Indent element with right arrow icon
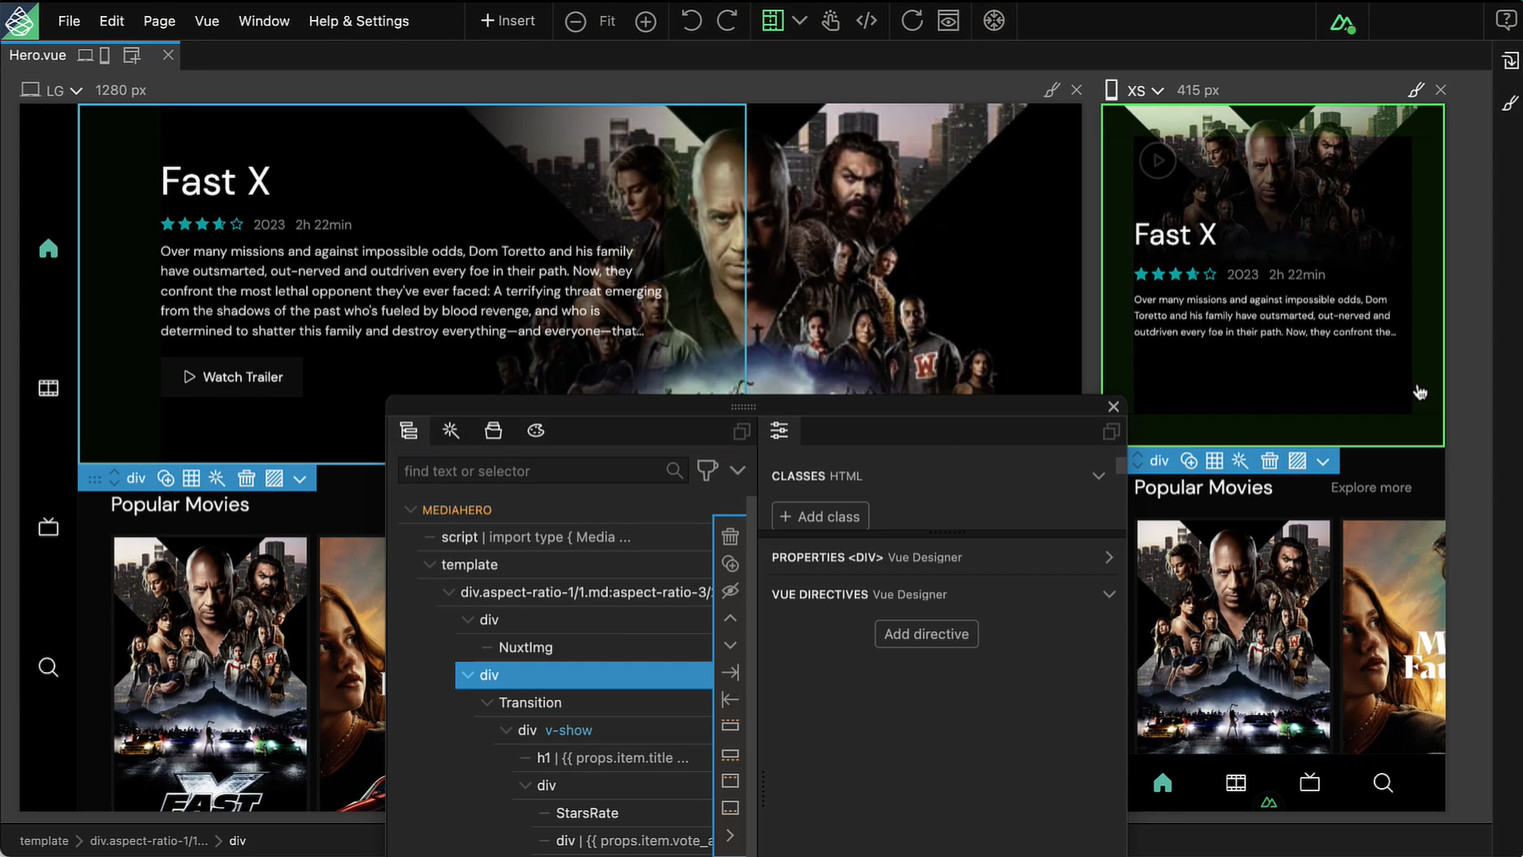Viewport: 1523px width, 857px height. pyautogui.click(x=730, y=672)
